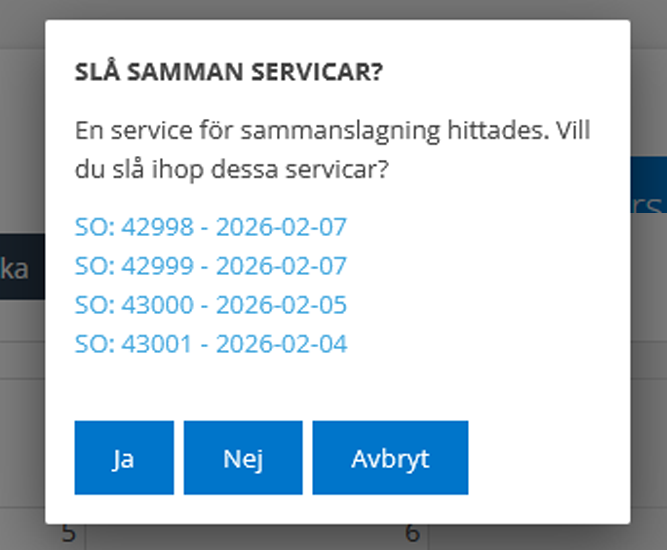Select calendar day 6 behind the dialog

[x=412, y=535]
